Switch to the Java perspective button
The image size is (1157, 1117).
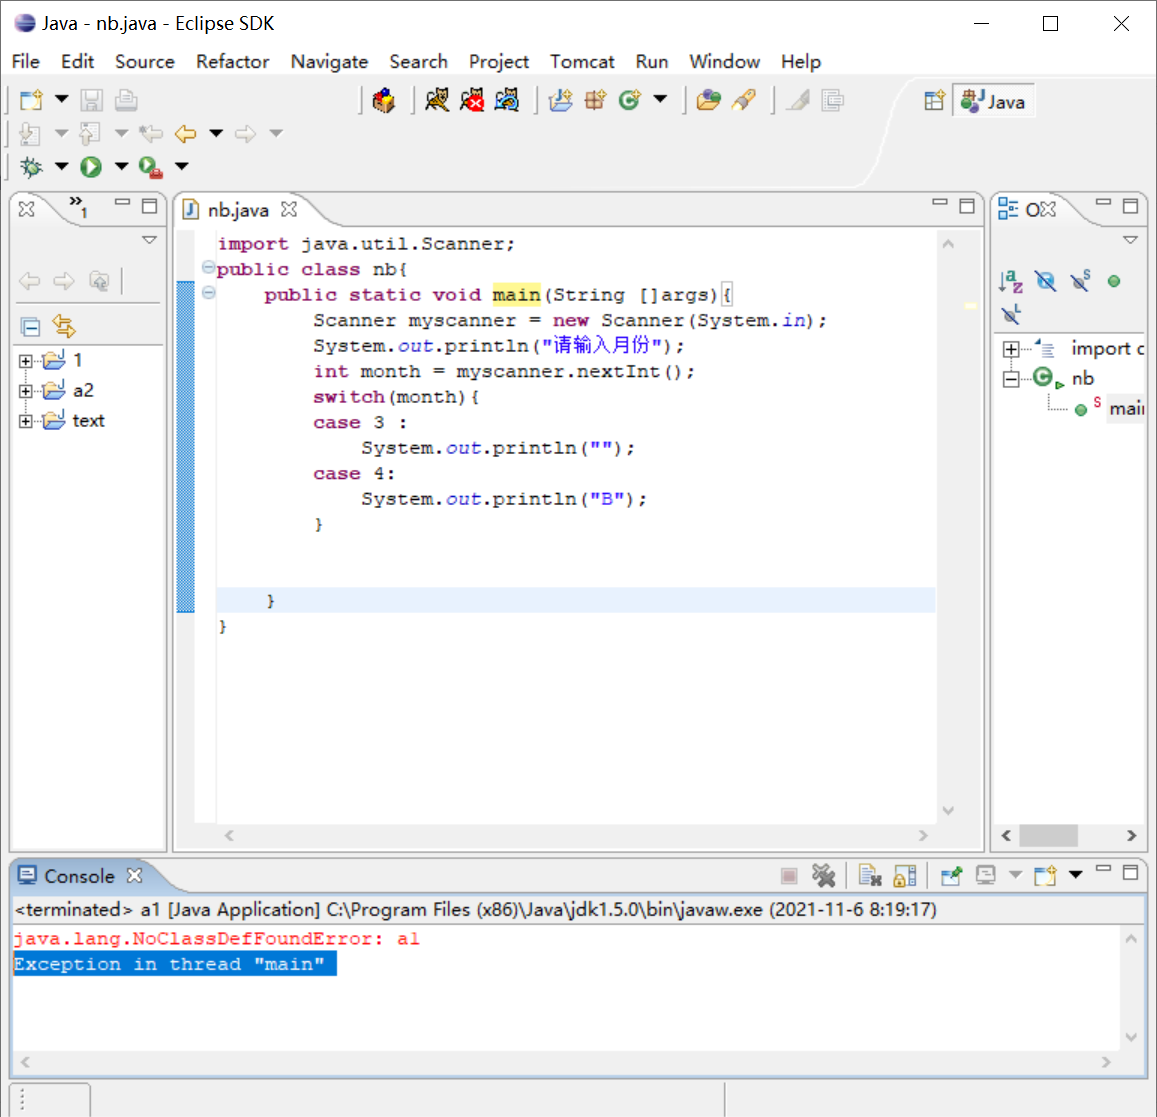point(994,101)
